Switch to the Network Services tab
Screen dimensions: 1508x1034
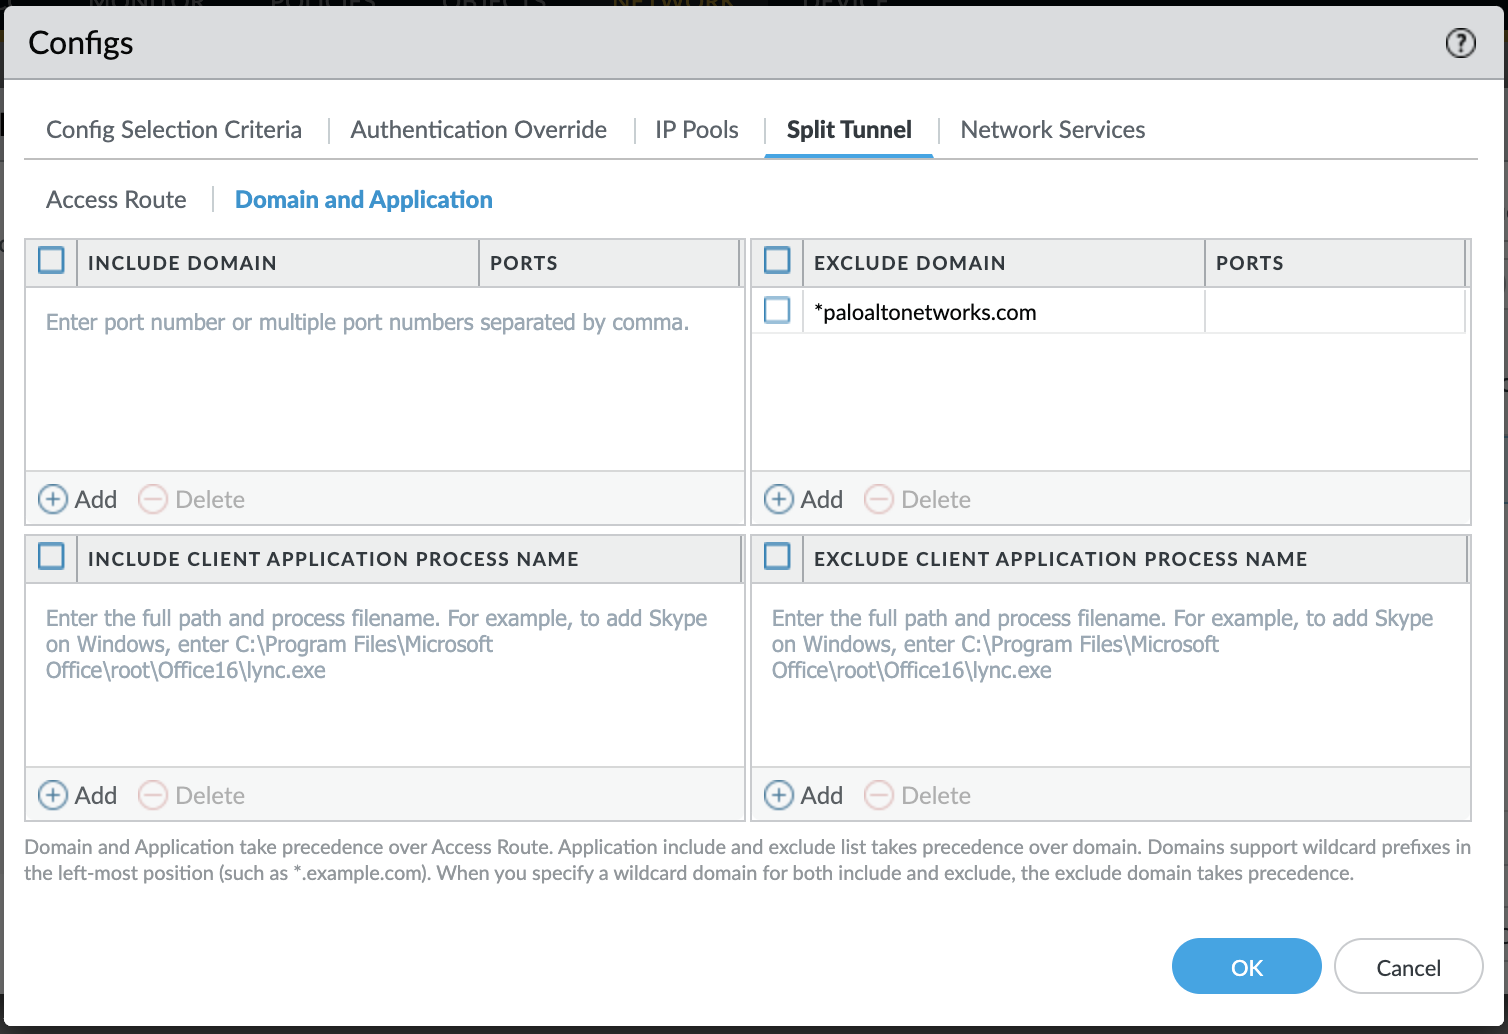pos(1052,129)
